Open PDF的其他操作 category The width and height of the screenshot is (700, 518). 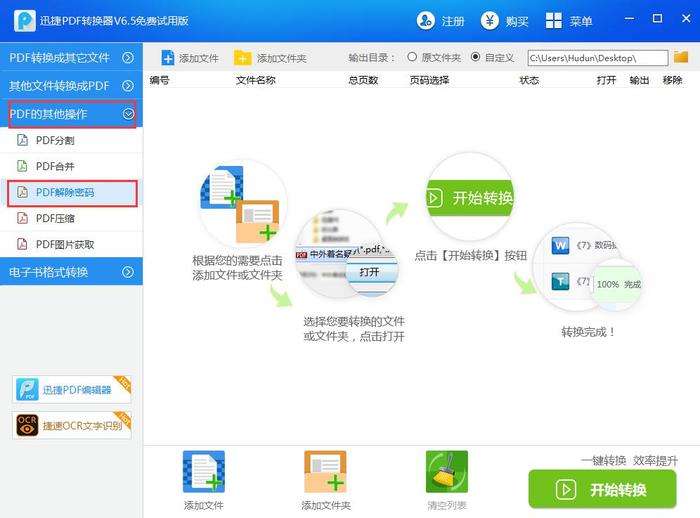(x=71, y=114)
